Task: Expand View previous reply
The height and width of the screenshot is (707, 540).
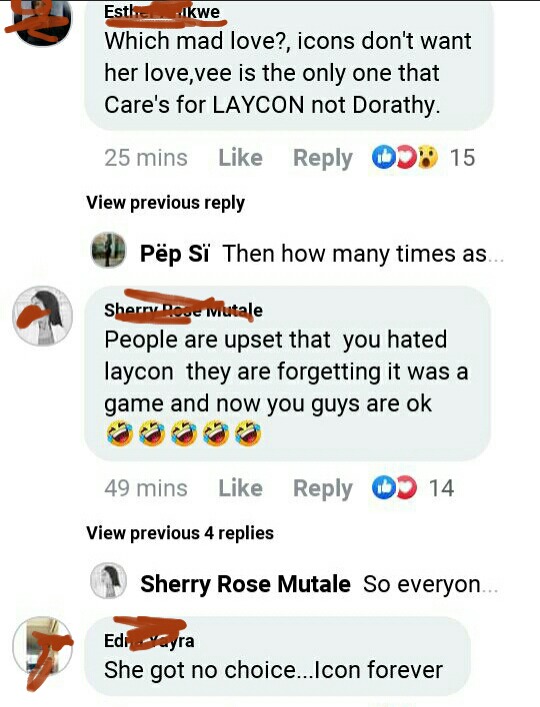Action: [165, 202]
